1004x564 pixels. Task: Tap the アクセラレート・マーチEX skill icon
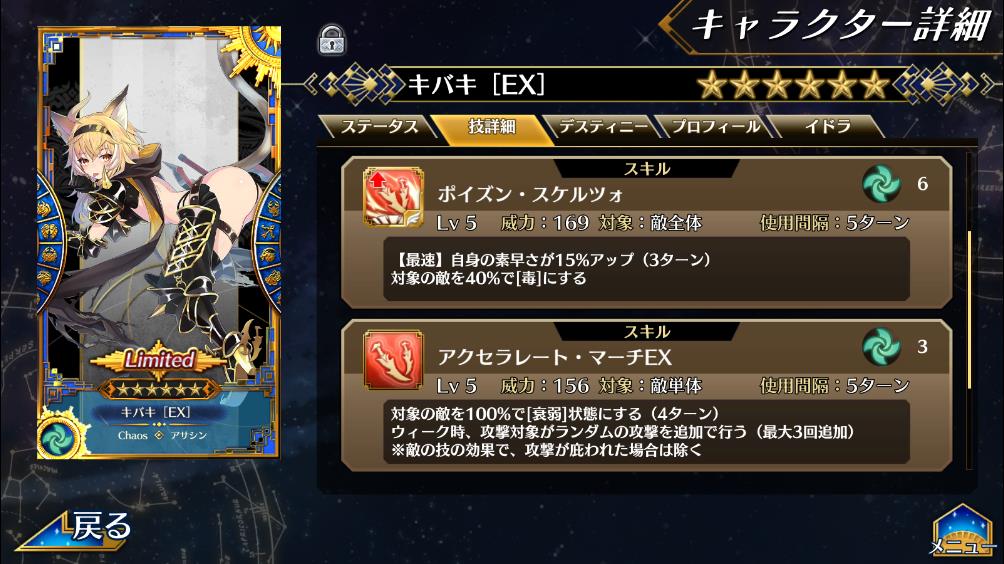(393, 360)
